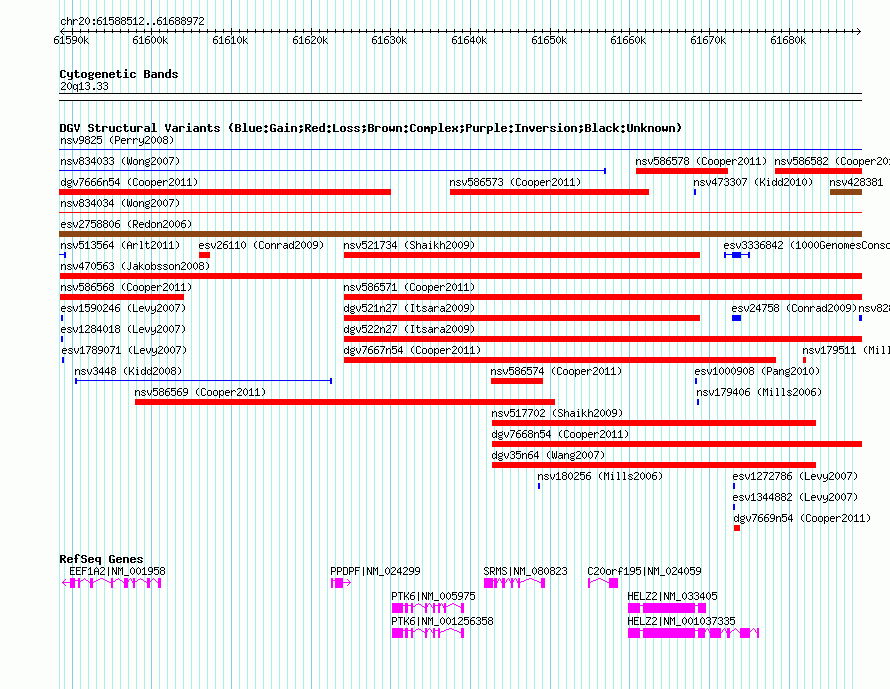Screen dimensions: 890x689
Task: Click the Cytogenetic Bands track title
Action: pyautogui.click(x=119, y=74)
